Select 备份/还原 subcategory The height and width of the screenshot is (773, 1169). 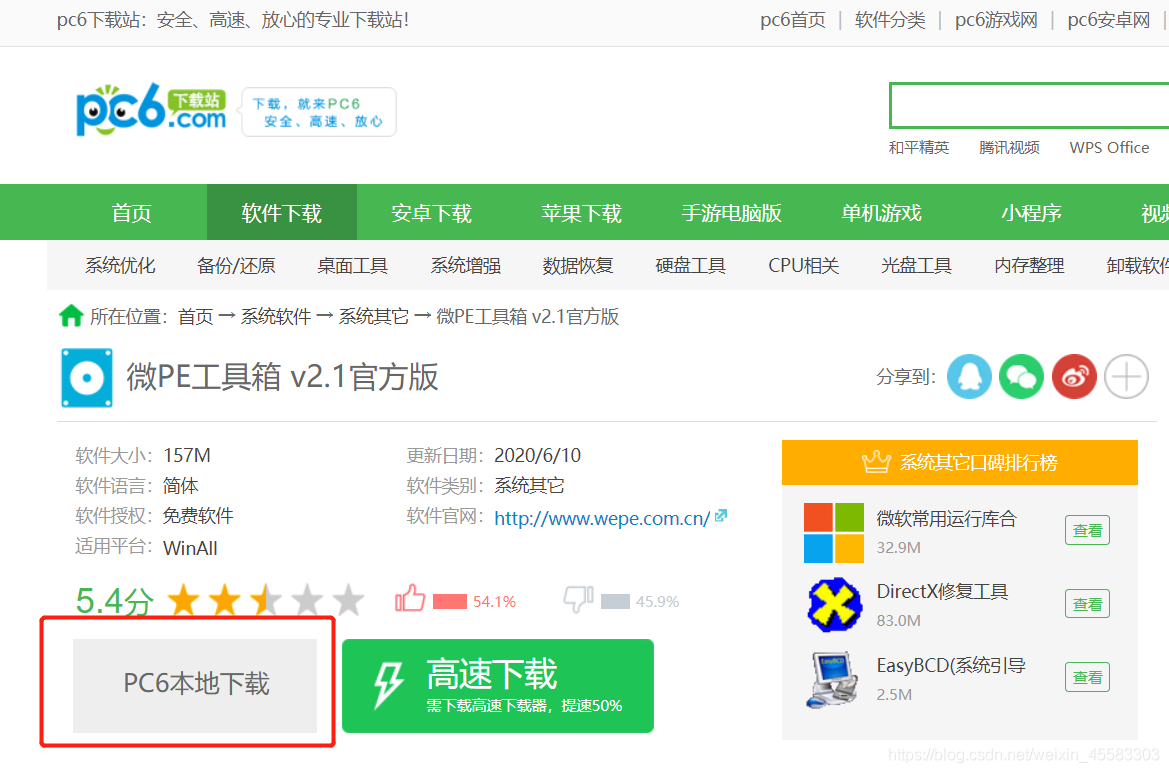pos(236,265)
